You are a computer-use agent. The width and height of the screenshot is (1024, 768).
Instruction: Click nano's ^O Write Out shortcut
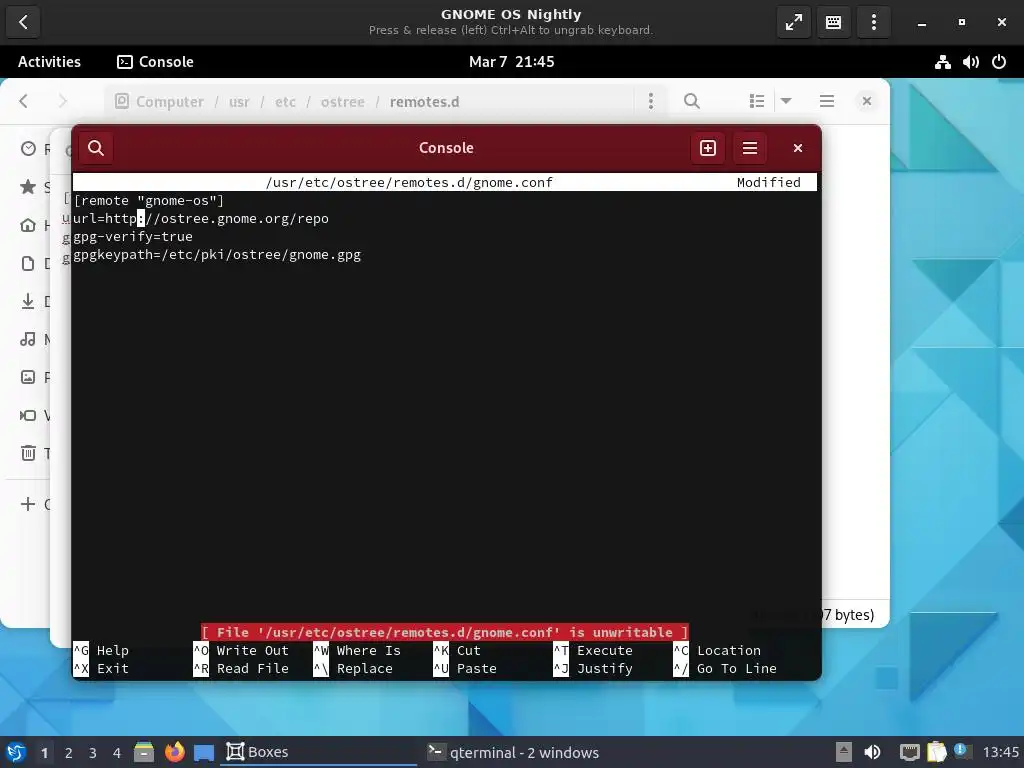point(241,650)
